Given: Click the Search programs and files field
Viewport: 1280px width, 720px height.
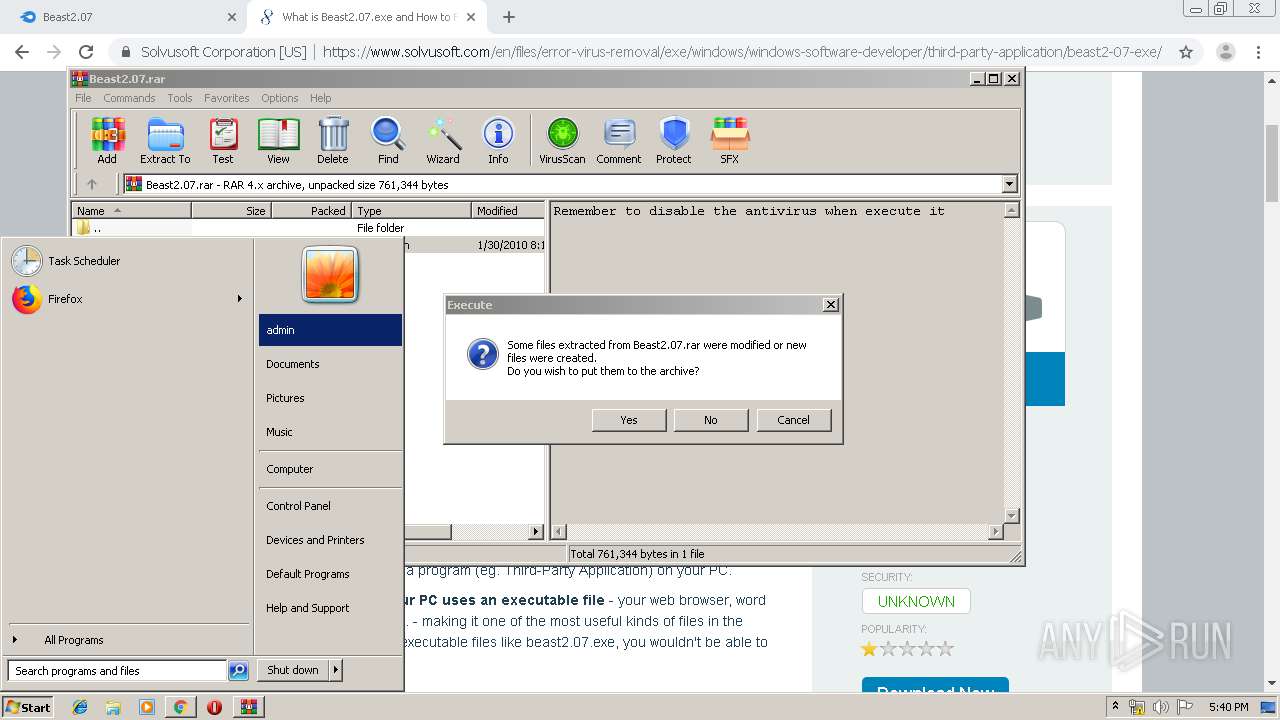Looking at the screenshot, I should 118,671.
